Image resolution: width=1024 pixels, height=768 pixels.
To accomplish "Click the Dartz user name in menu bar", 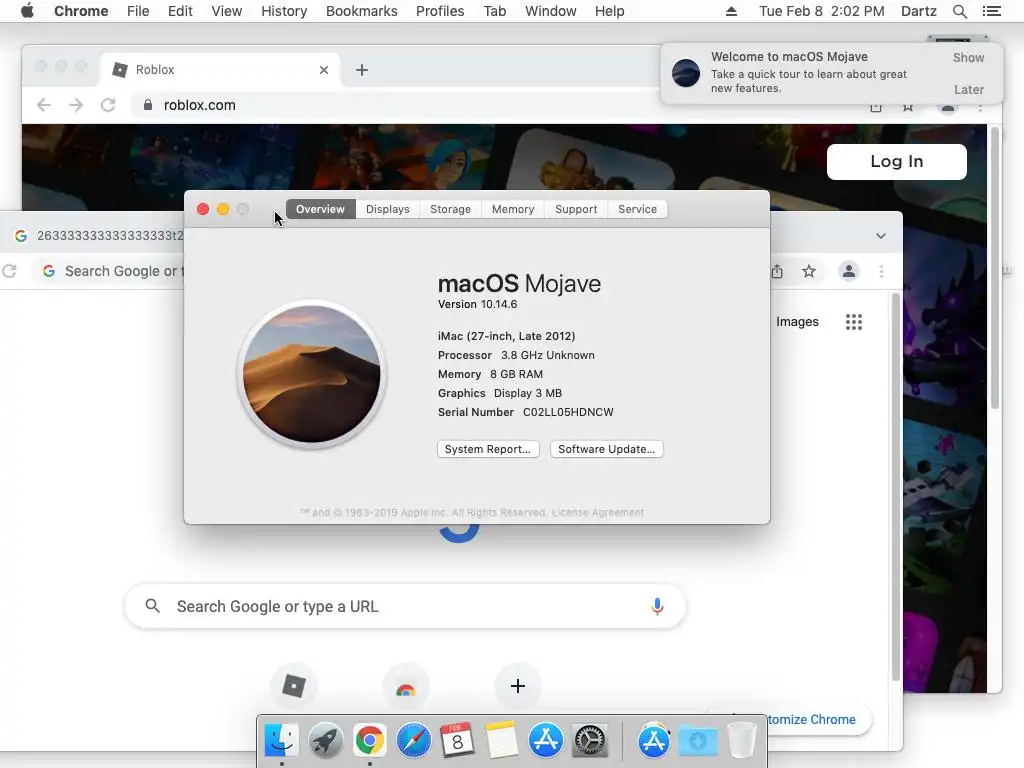I will click(x=918, y=11).
